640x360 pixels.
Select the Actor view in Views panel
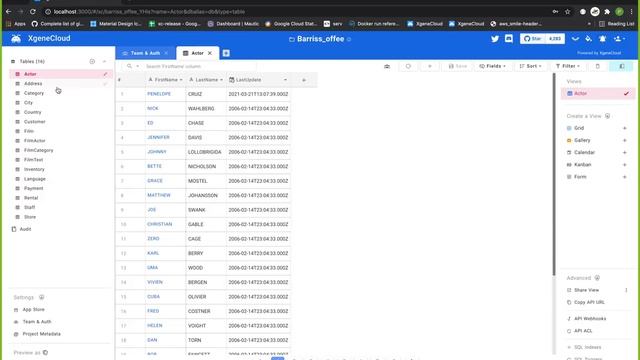598,93
